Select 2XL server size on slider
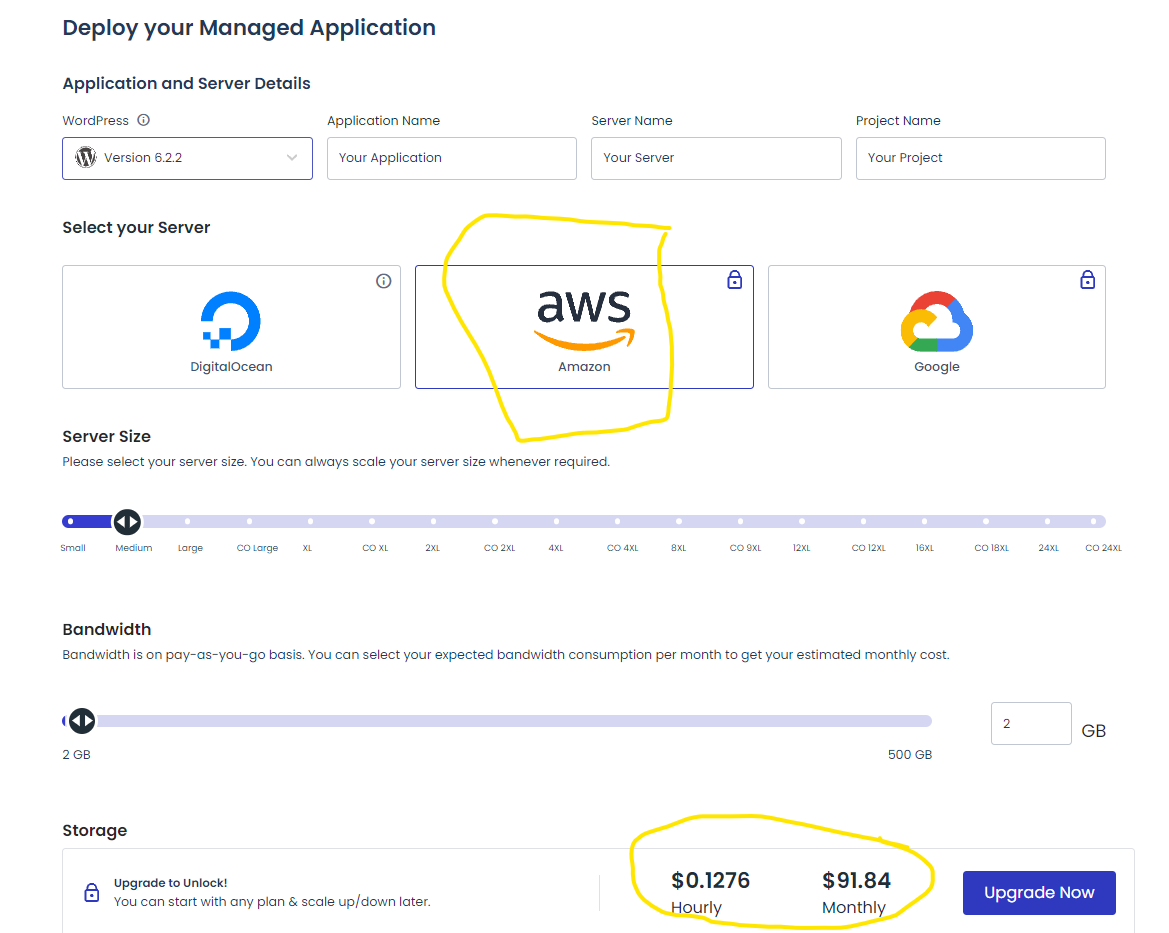This screenshot has width=1169, height=933. (x=433, y=521)
